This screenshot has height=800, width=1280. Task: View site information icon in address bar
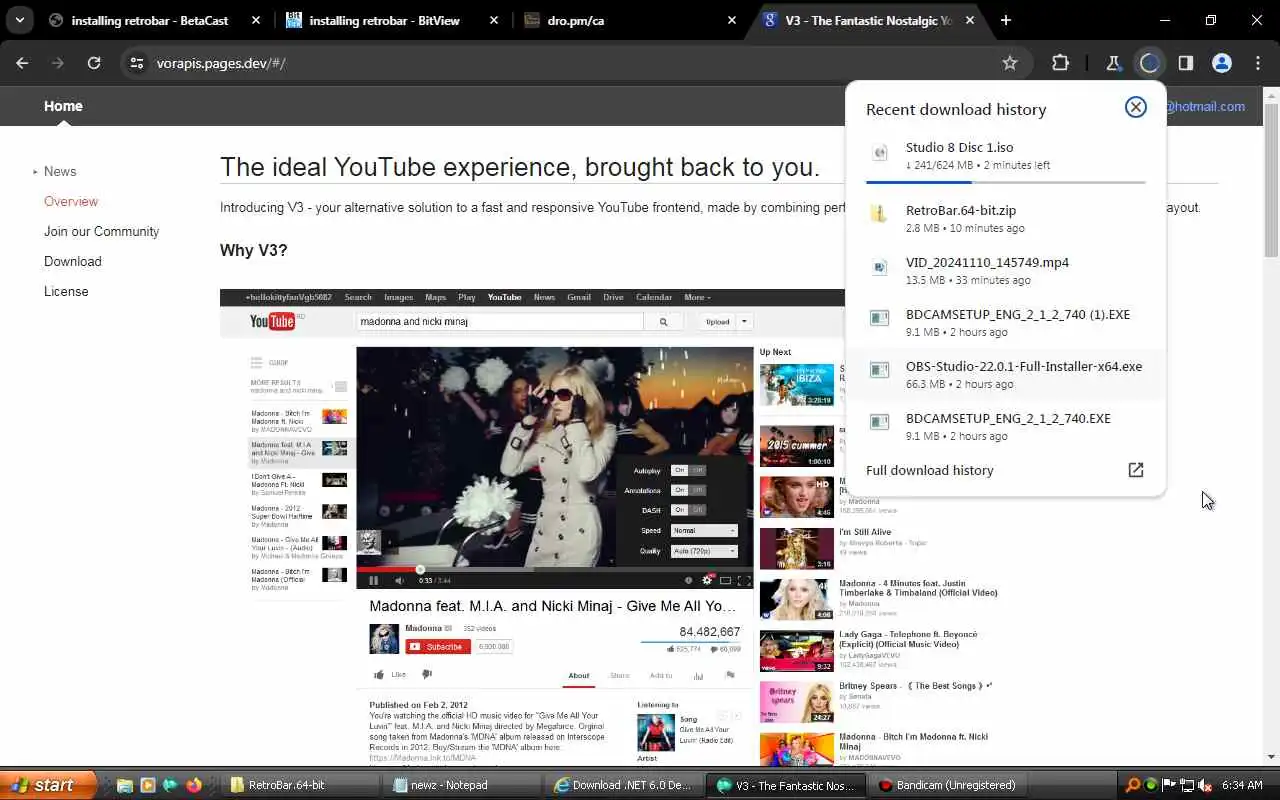[x=136, y=63]
